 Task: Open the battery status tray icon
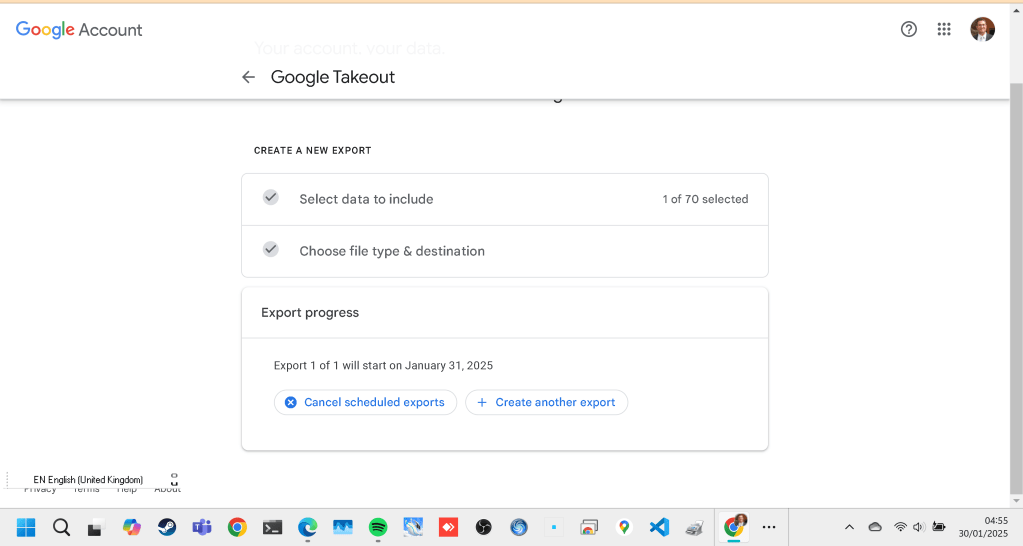point(939,527)
